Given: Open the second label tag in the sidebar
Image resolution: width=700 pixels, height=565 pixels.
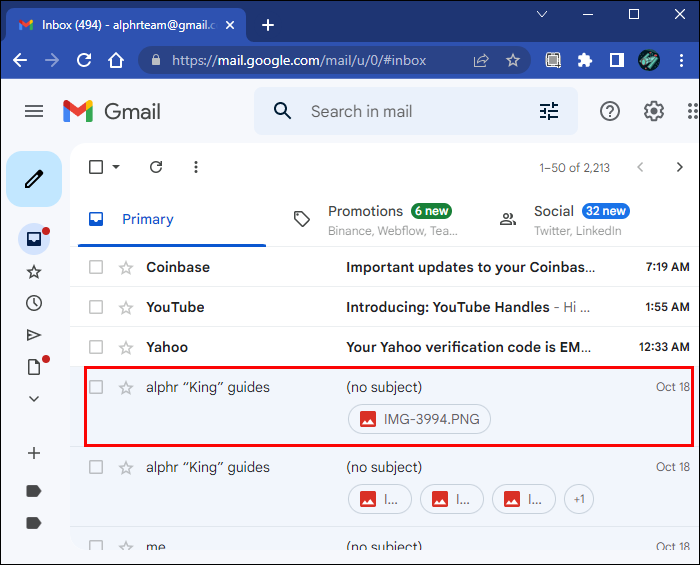Looking at the screenshot, I should coord(34,523).
